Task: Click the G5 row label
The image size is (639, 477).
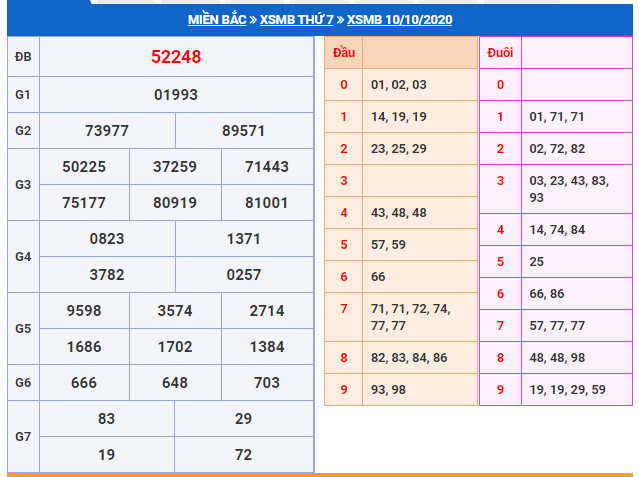Action: click(x=23, y=329)
